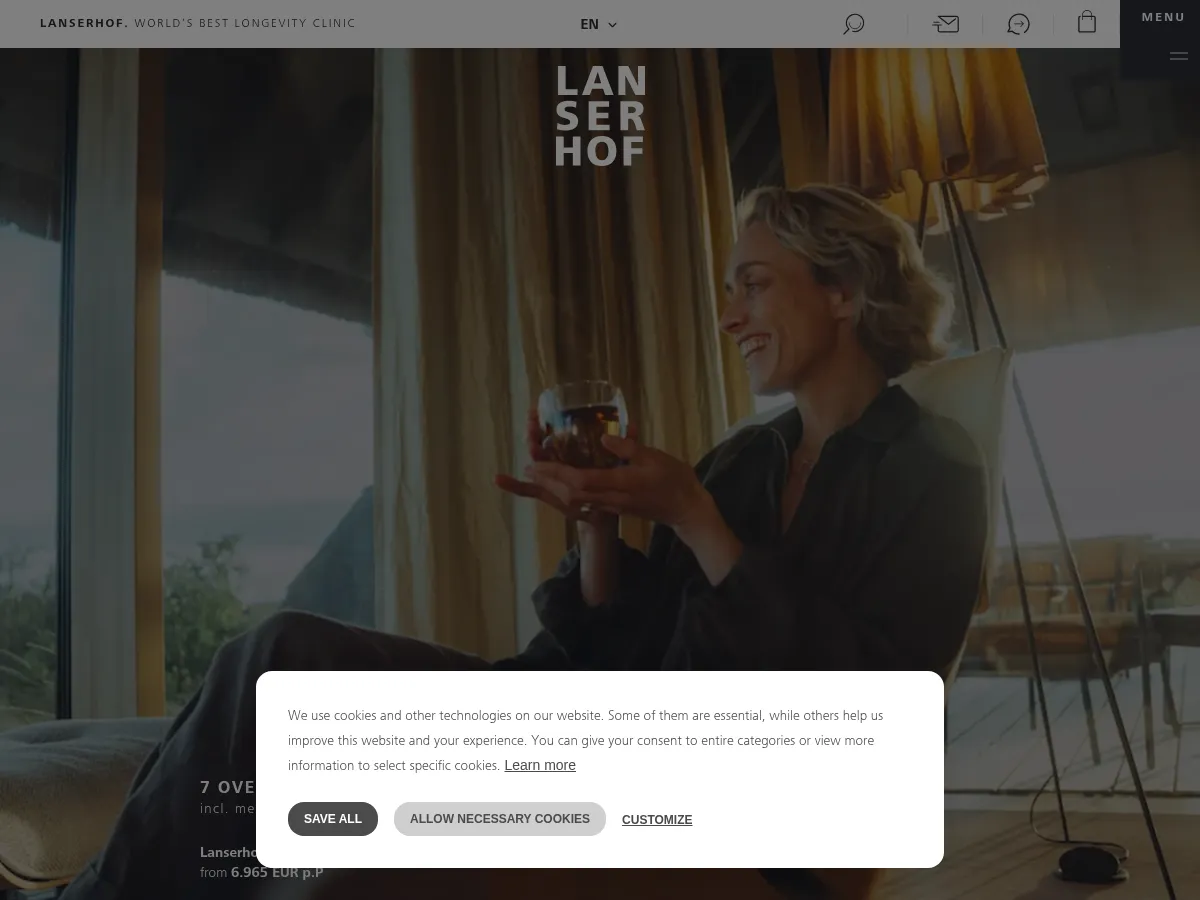1200x900 pixels.
Task: Click the 6.965 EUR p.P price text
Action: coord(277,872)
